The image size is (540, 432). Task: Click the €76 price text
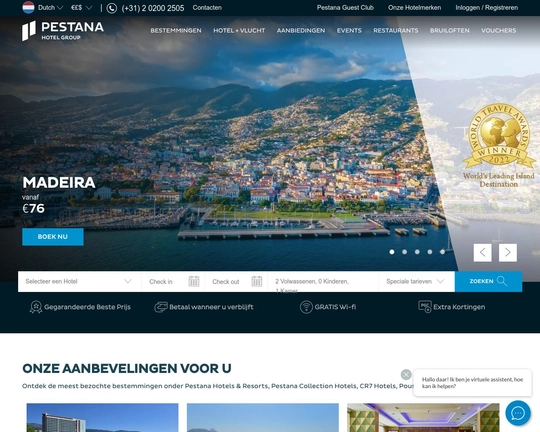point(33,208)
